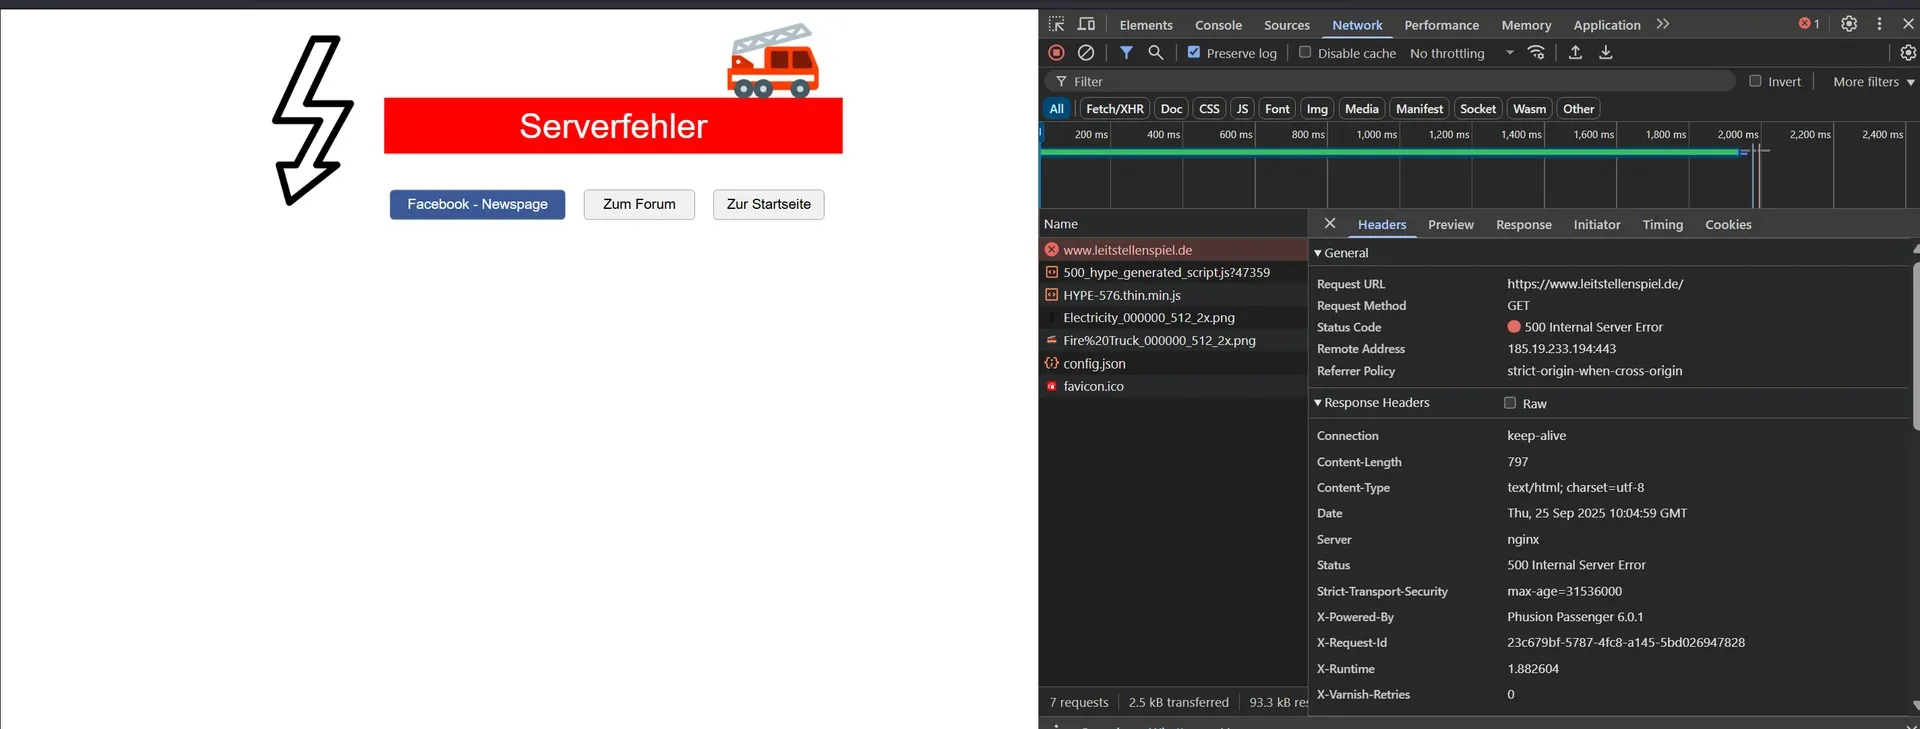The height and width of the screenshot is (729, 1920).
Task: Toggle the network filter funnel icon
Action: coord(1126,53)
